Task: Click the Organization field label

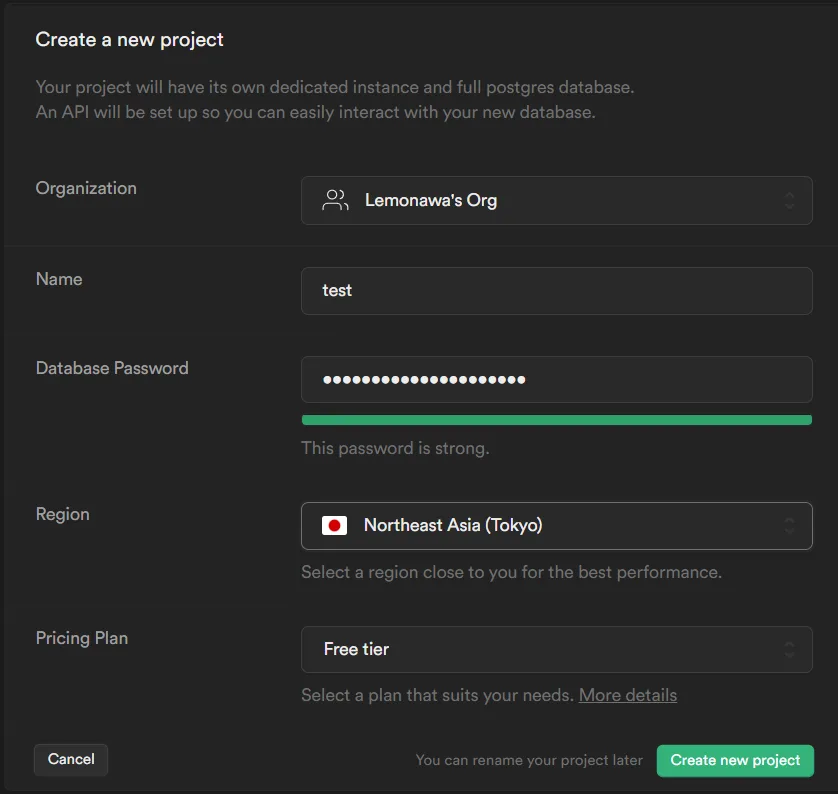Action: click(86, 189)
